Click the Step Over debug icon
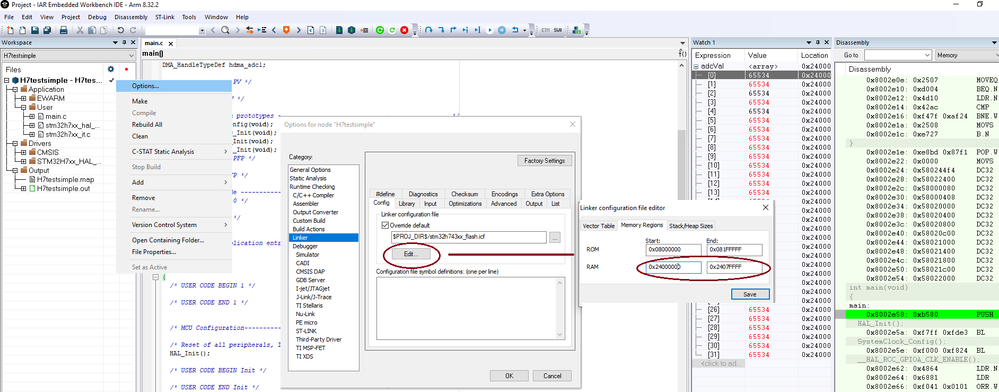Screen dimensions: 999x392 [x=429, y=30]
